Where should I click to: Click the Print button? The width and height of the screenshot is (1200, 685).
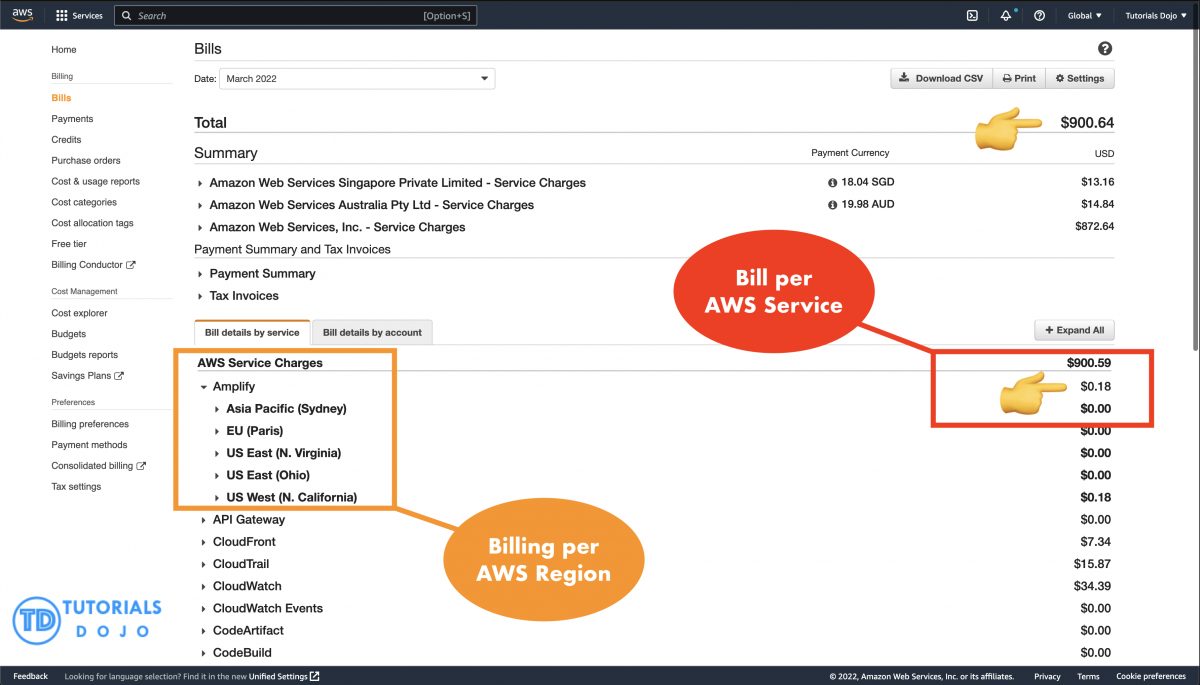(x=1018, y=78)
